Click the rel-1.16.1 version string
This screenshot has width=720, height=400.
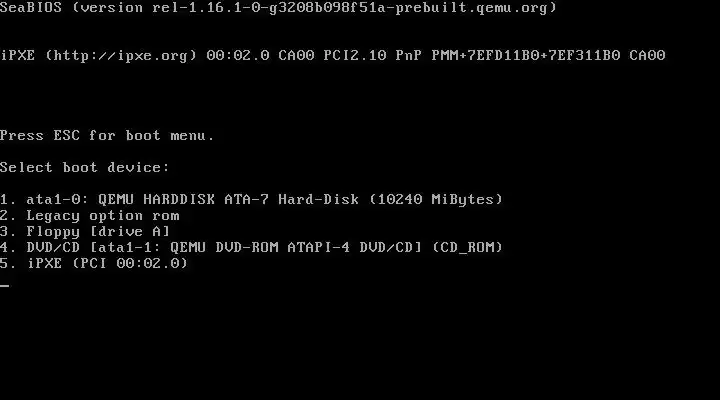[x=197, y=8]
